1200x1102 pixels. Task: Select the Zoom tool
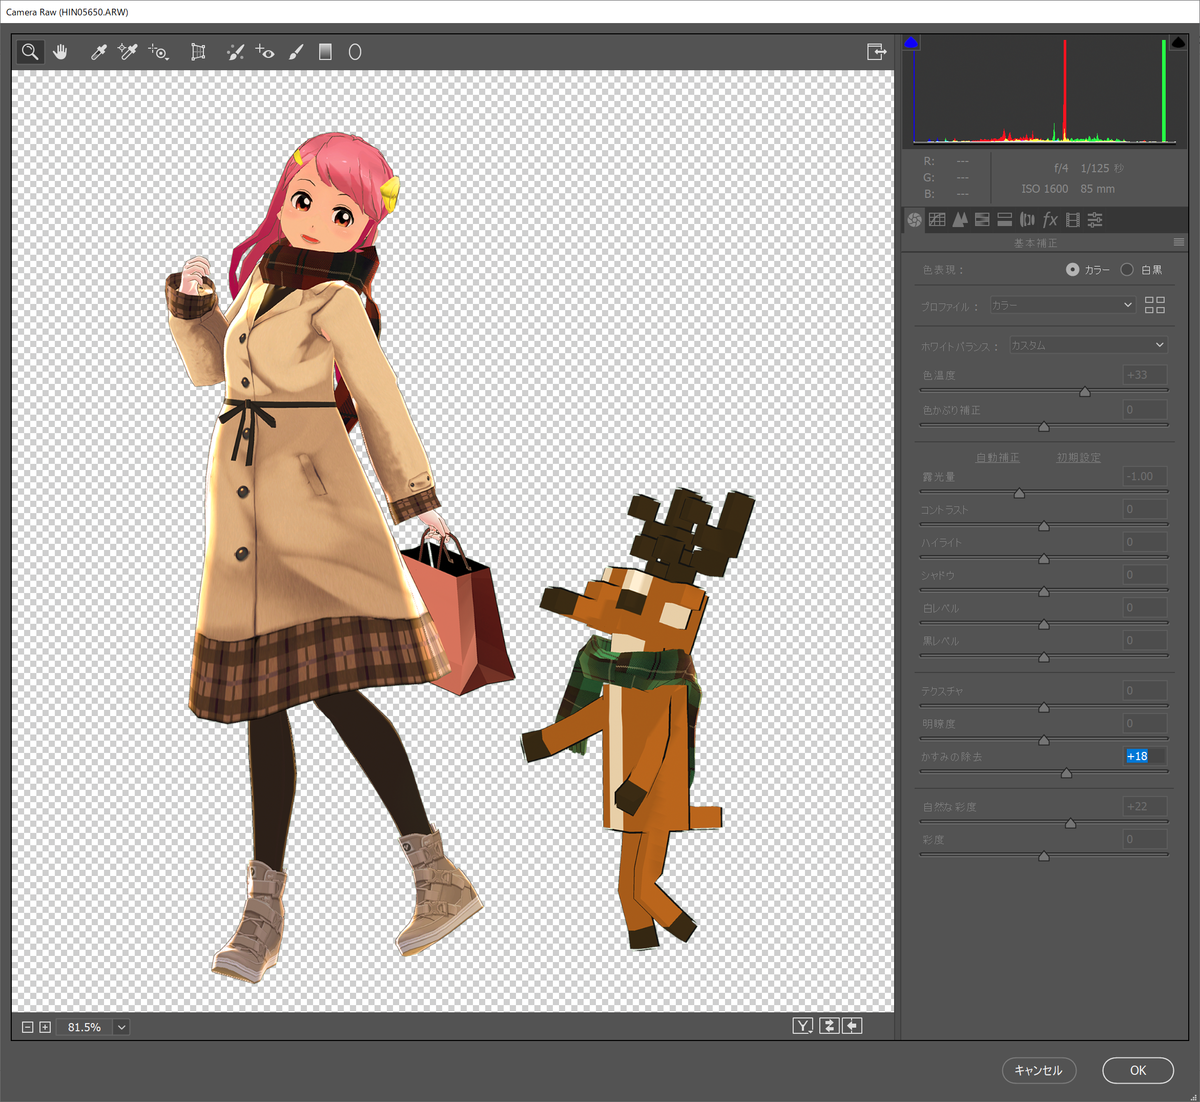click(30, 52)
